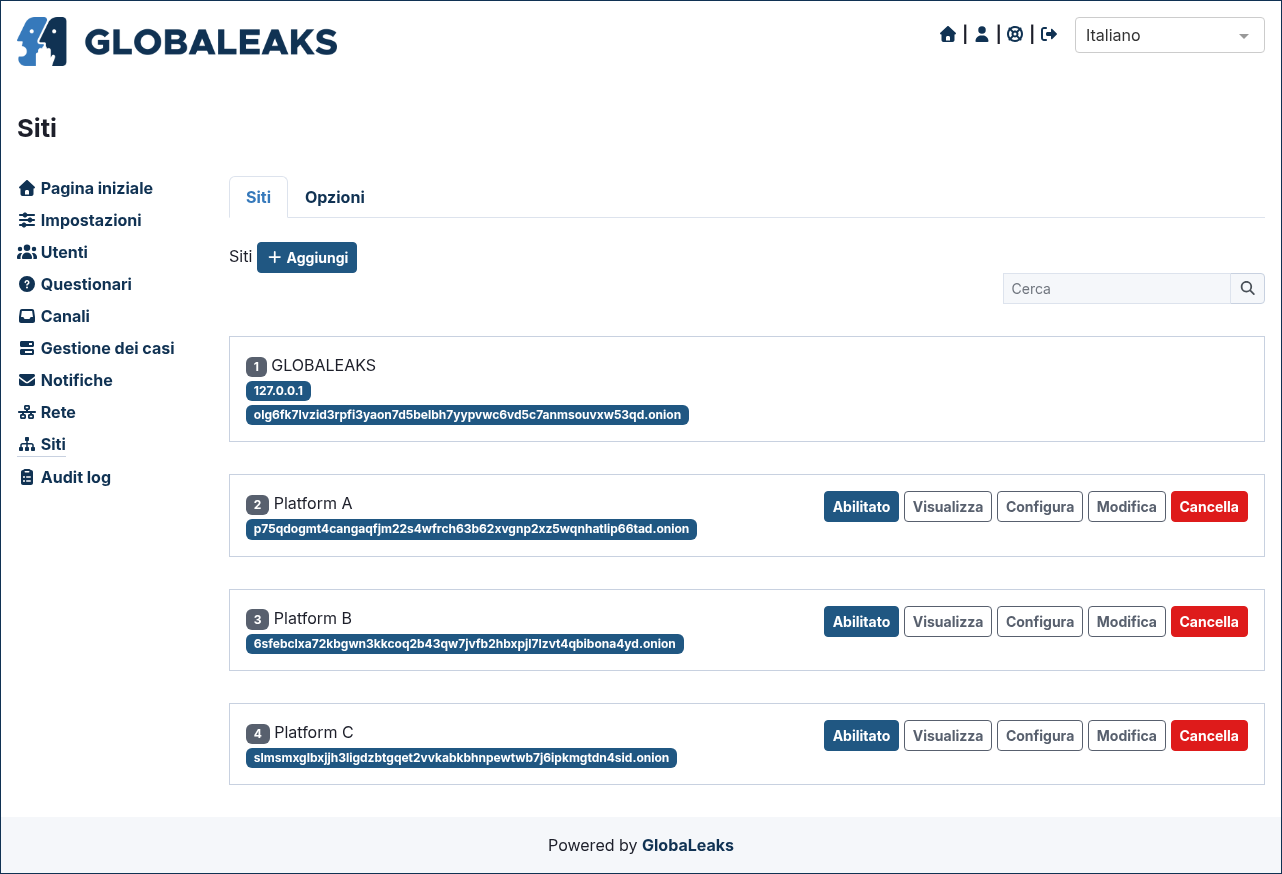
Task: Click Visualizza for Platform A
Action: click(948, 506)
